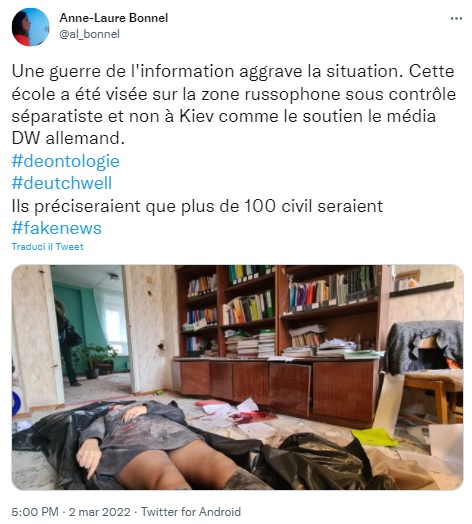
Task: Open the #deontologie hashtag
Action: [66, 161]
